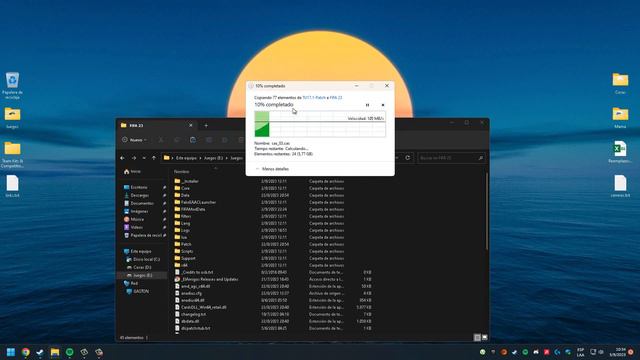Go back with the Explorer back arrow
The height and width of the screenshot is (360, 640).
(x=122, y=158)
